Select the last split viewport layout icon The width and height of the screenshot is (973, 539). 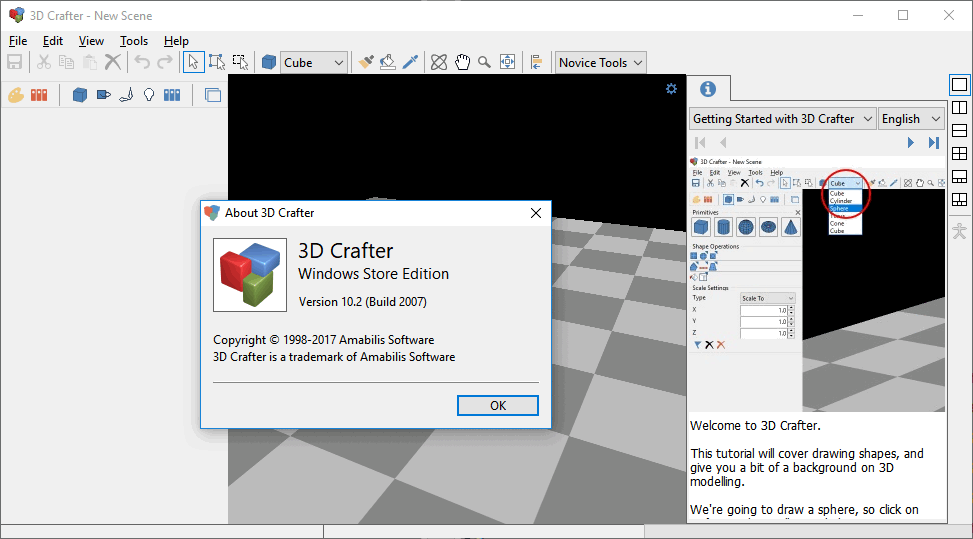coord(959,199)
